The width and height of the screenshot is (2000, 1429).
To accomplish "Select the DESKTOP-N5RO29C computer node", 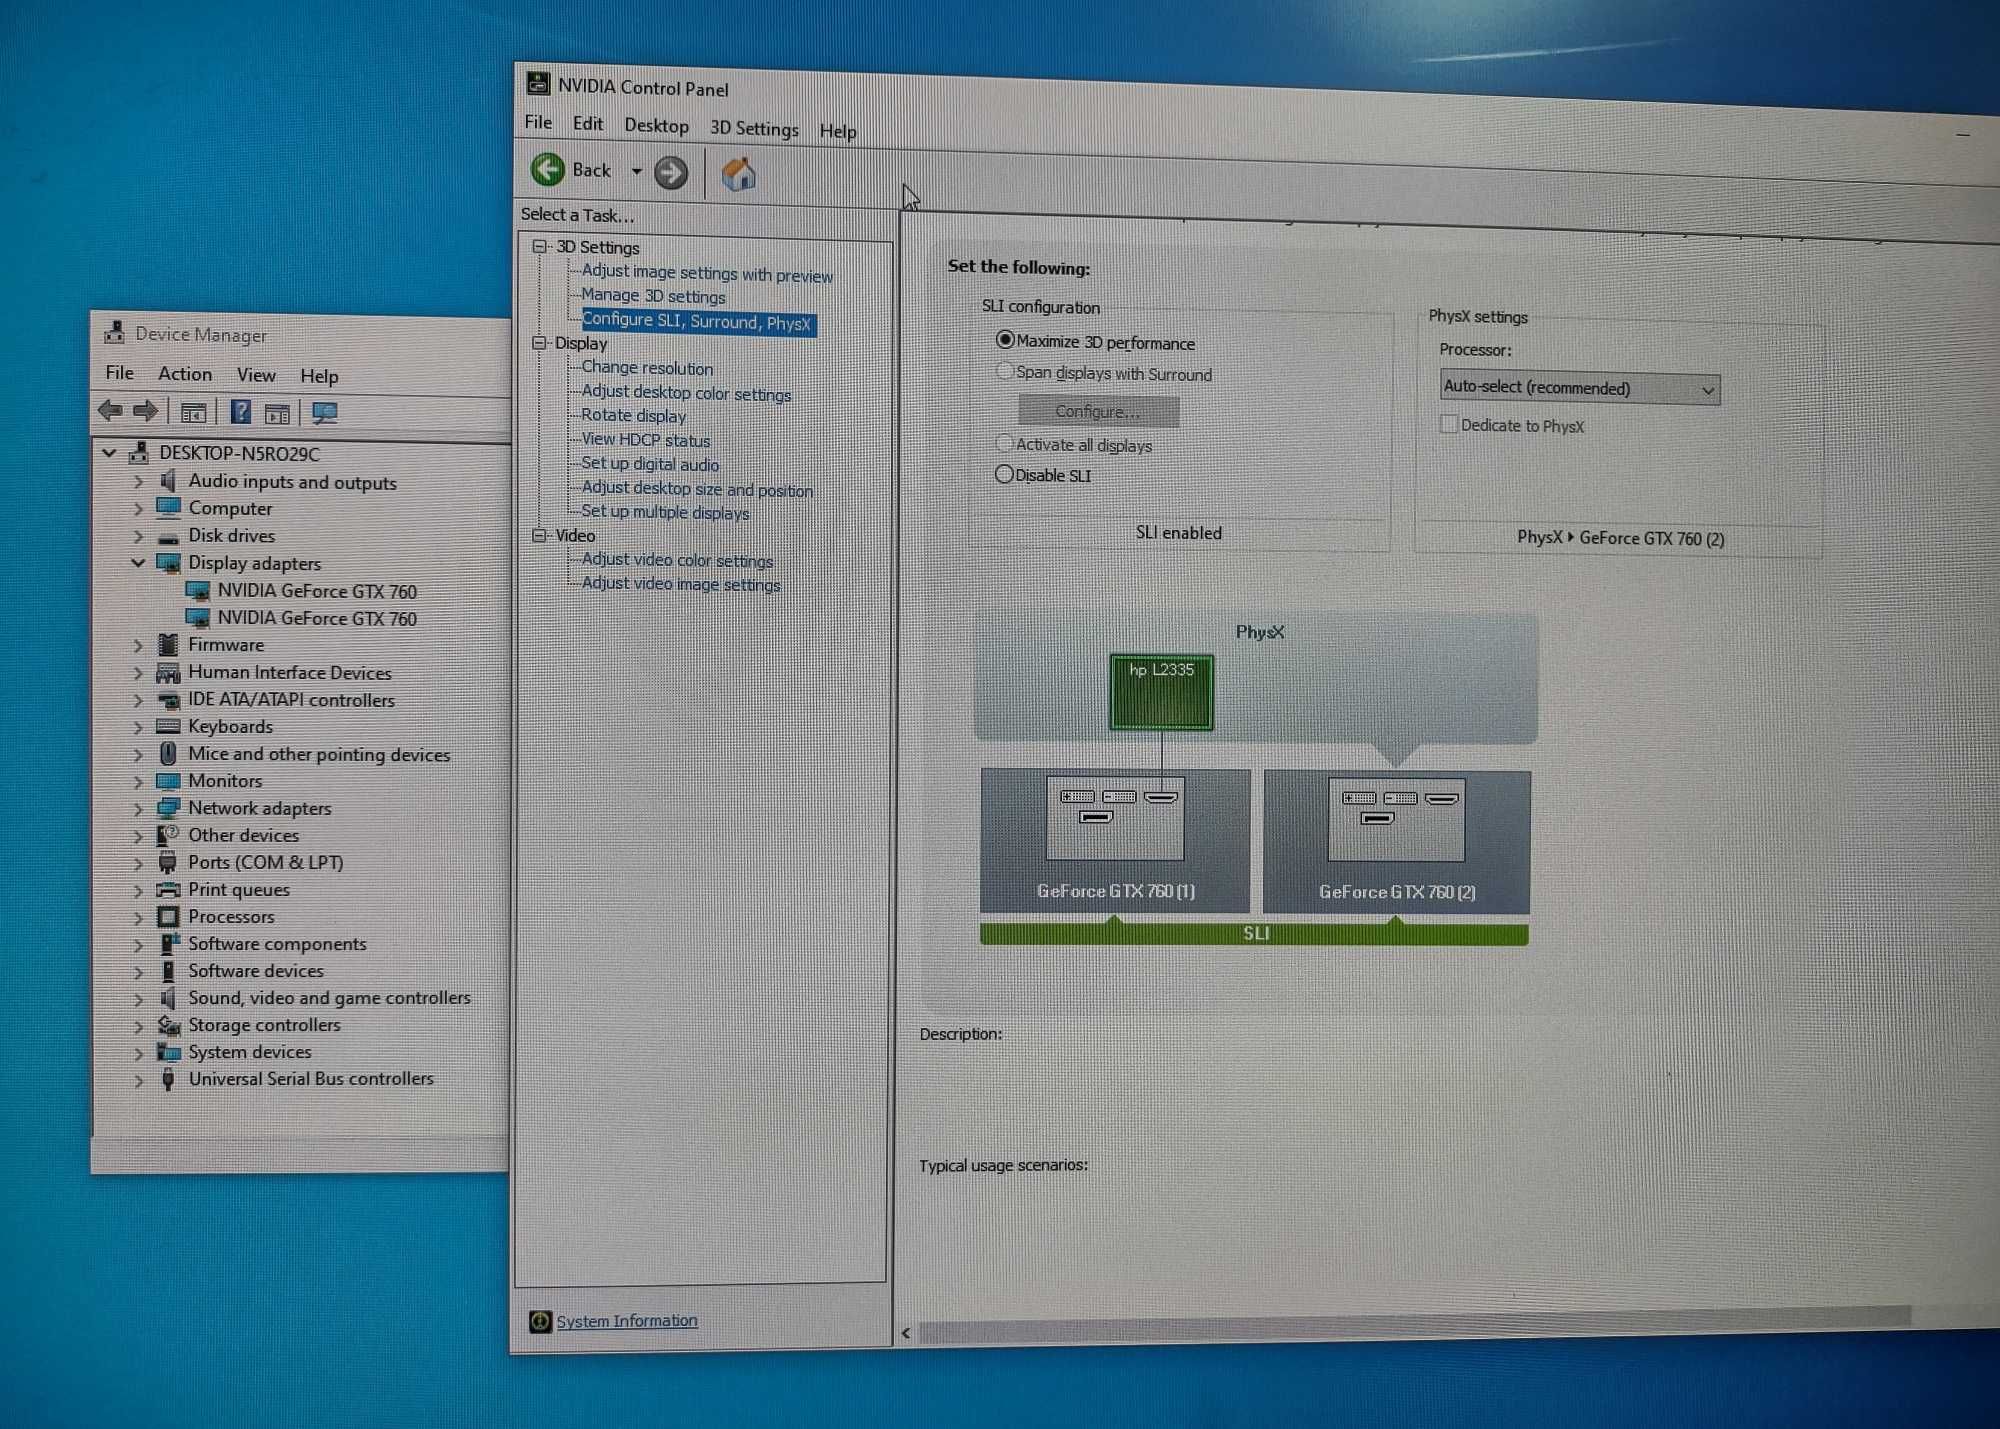I will [239, 453].
